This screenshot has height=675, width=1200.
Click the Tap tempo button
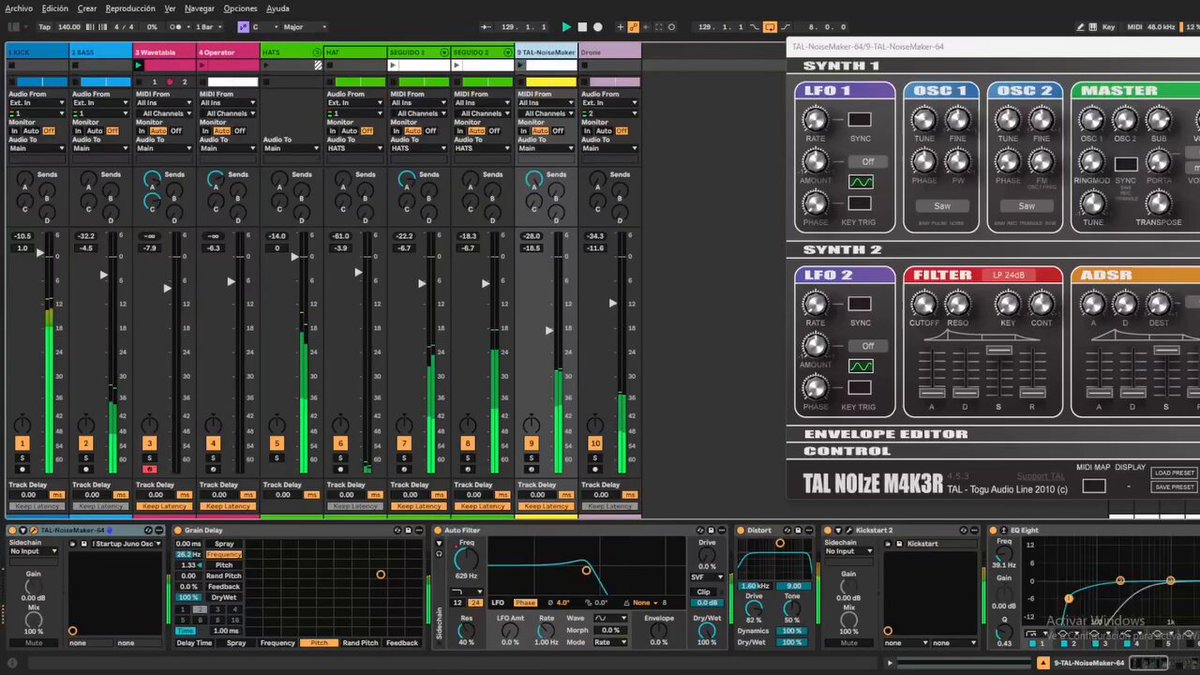click(x=45, y=27)
